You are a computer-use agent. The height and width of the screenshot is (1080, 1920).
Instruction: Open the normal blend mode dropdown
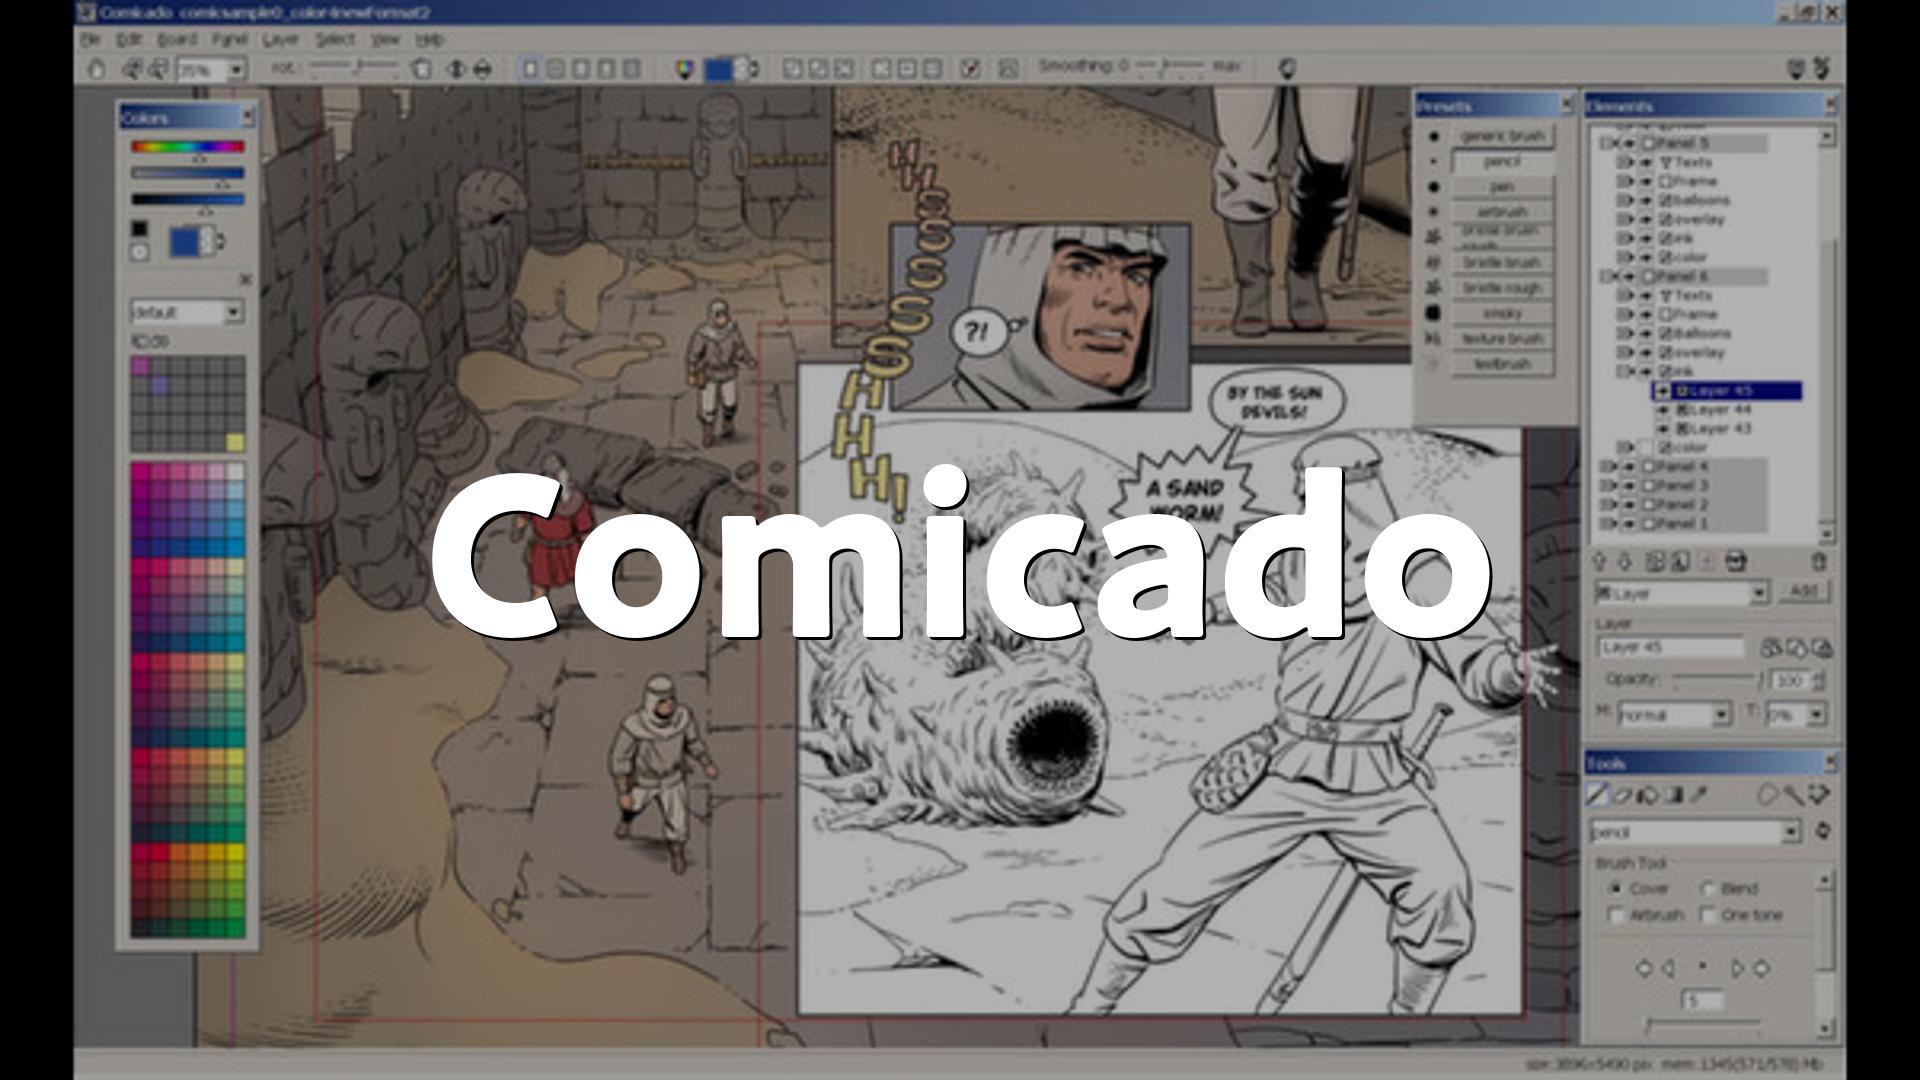point(1721,715)
